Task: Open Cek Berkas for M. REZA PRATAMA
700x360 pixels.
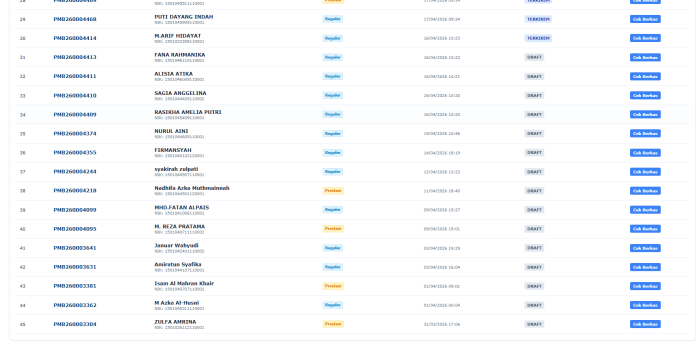Action: point(645,229)
